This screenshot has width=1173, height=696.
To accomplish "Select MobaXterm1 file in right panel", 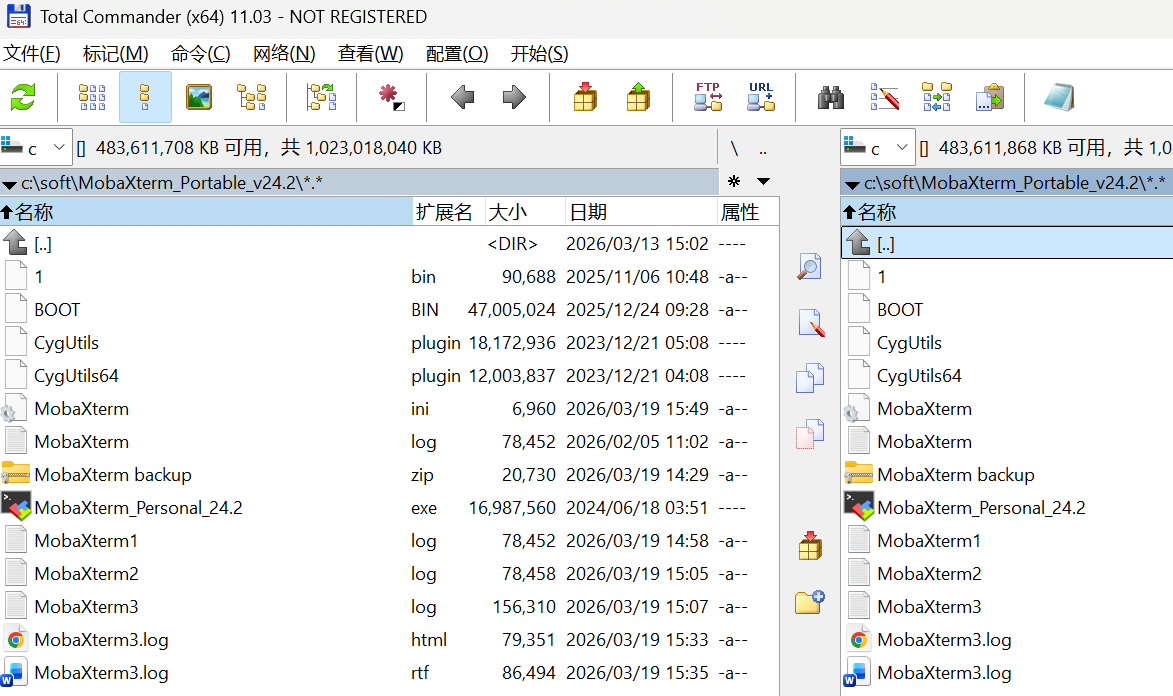I will pos(1007,540).
